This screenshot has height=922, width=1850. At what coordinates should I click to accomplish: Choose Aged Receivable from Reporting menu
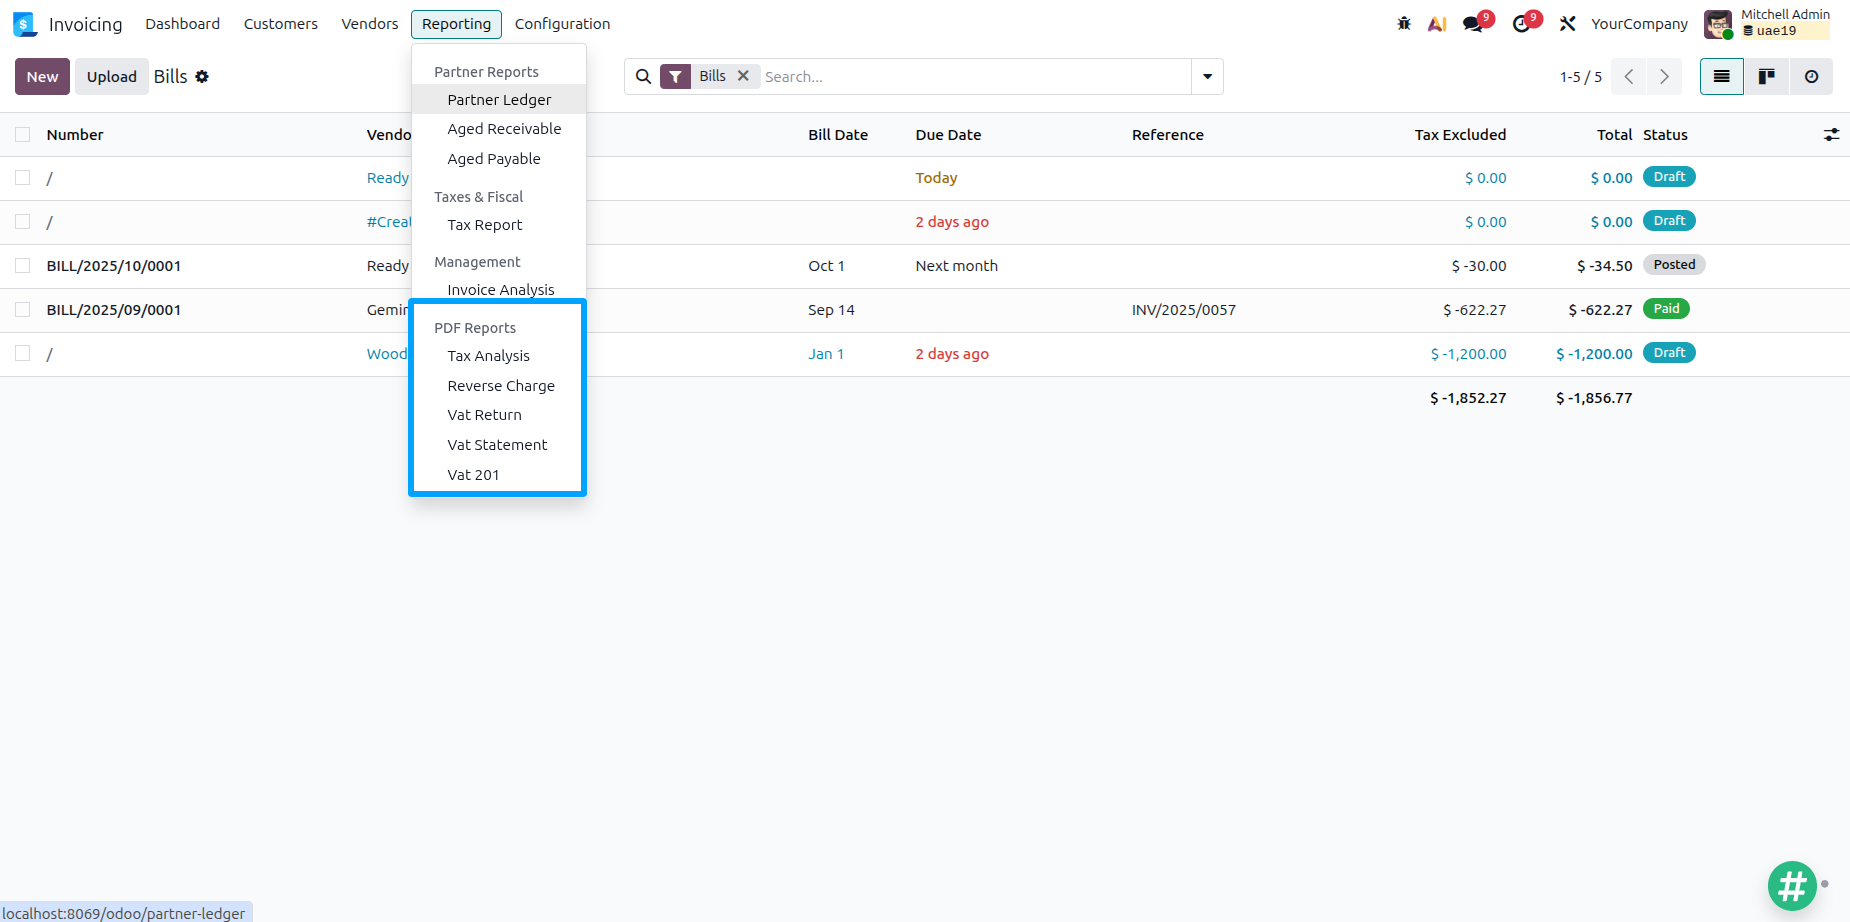504,129
